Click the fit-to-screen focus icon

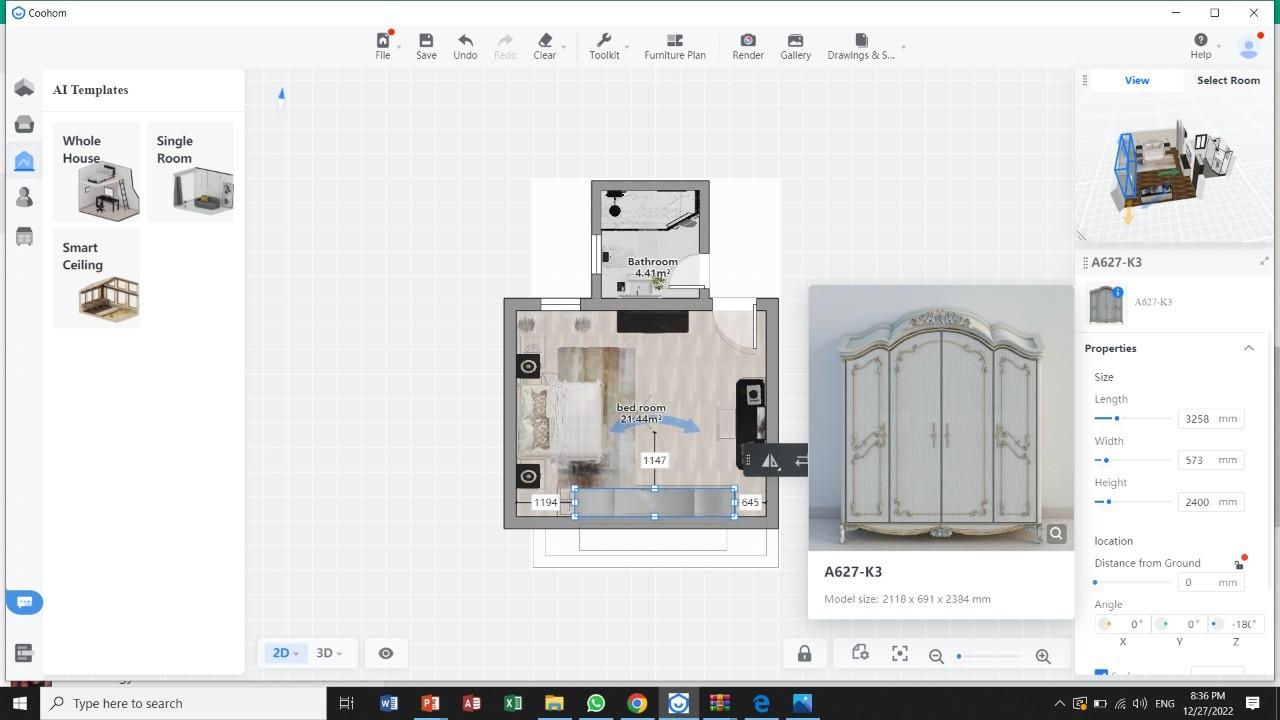pyautogui.click(x=900, y=654)
